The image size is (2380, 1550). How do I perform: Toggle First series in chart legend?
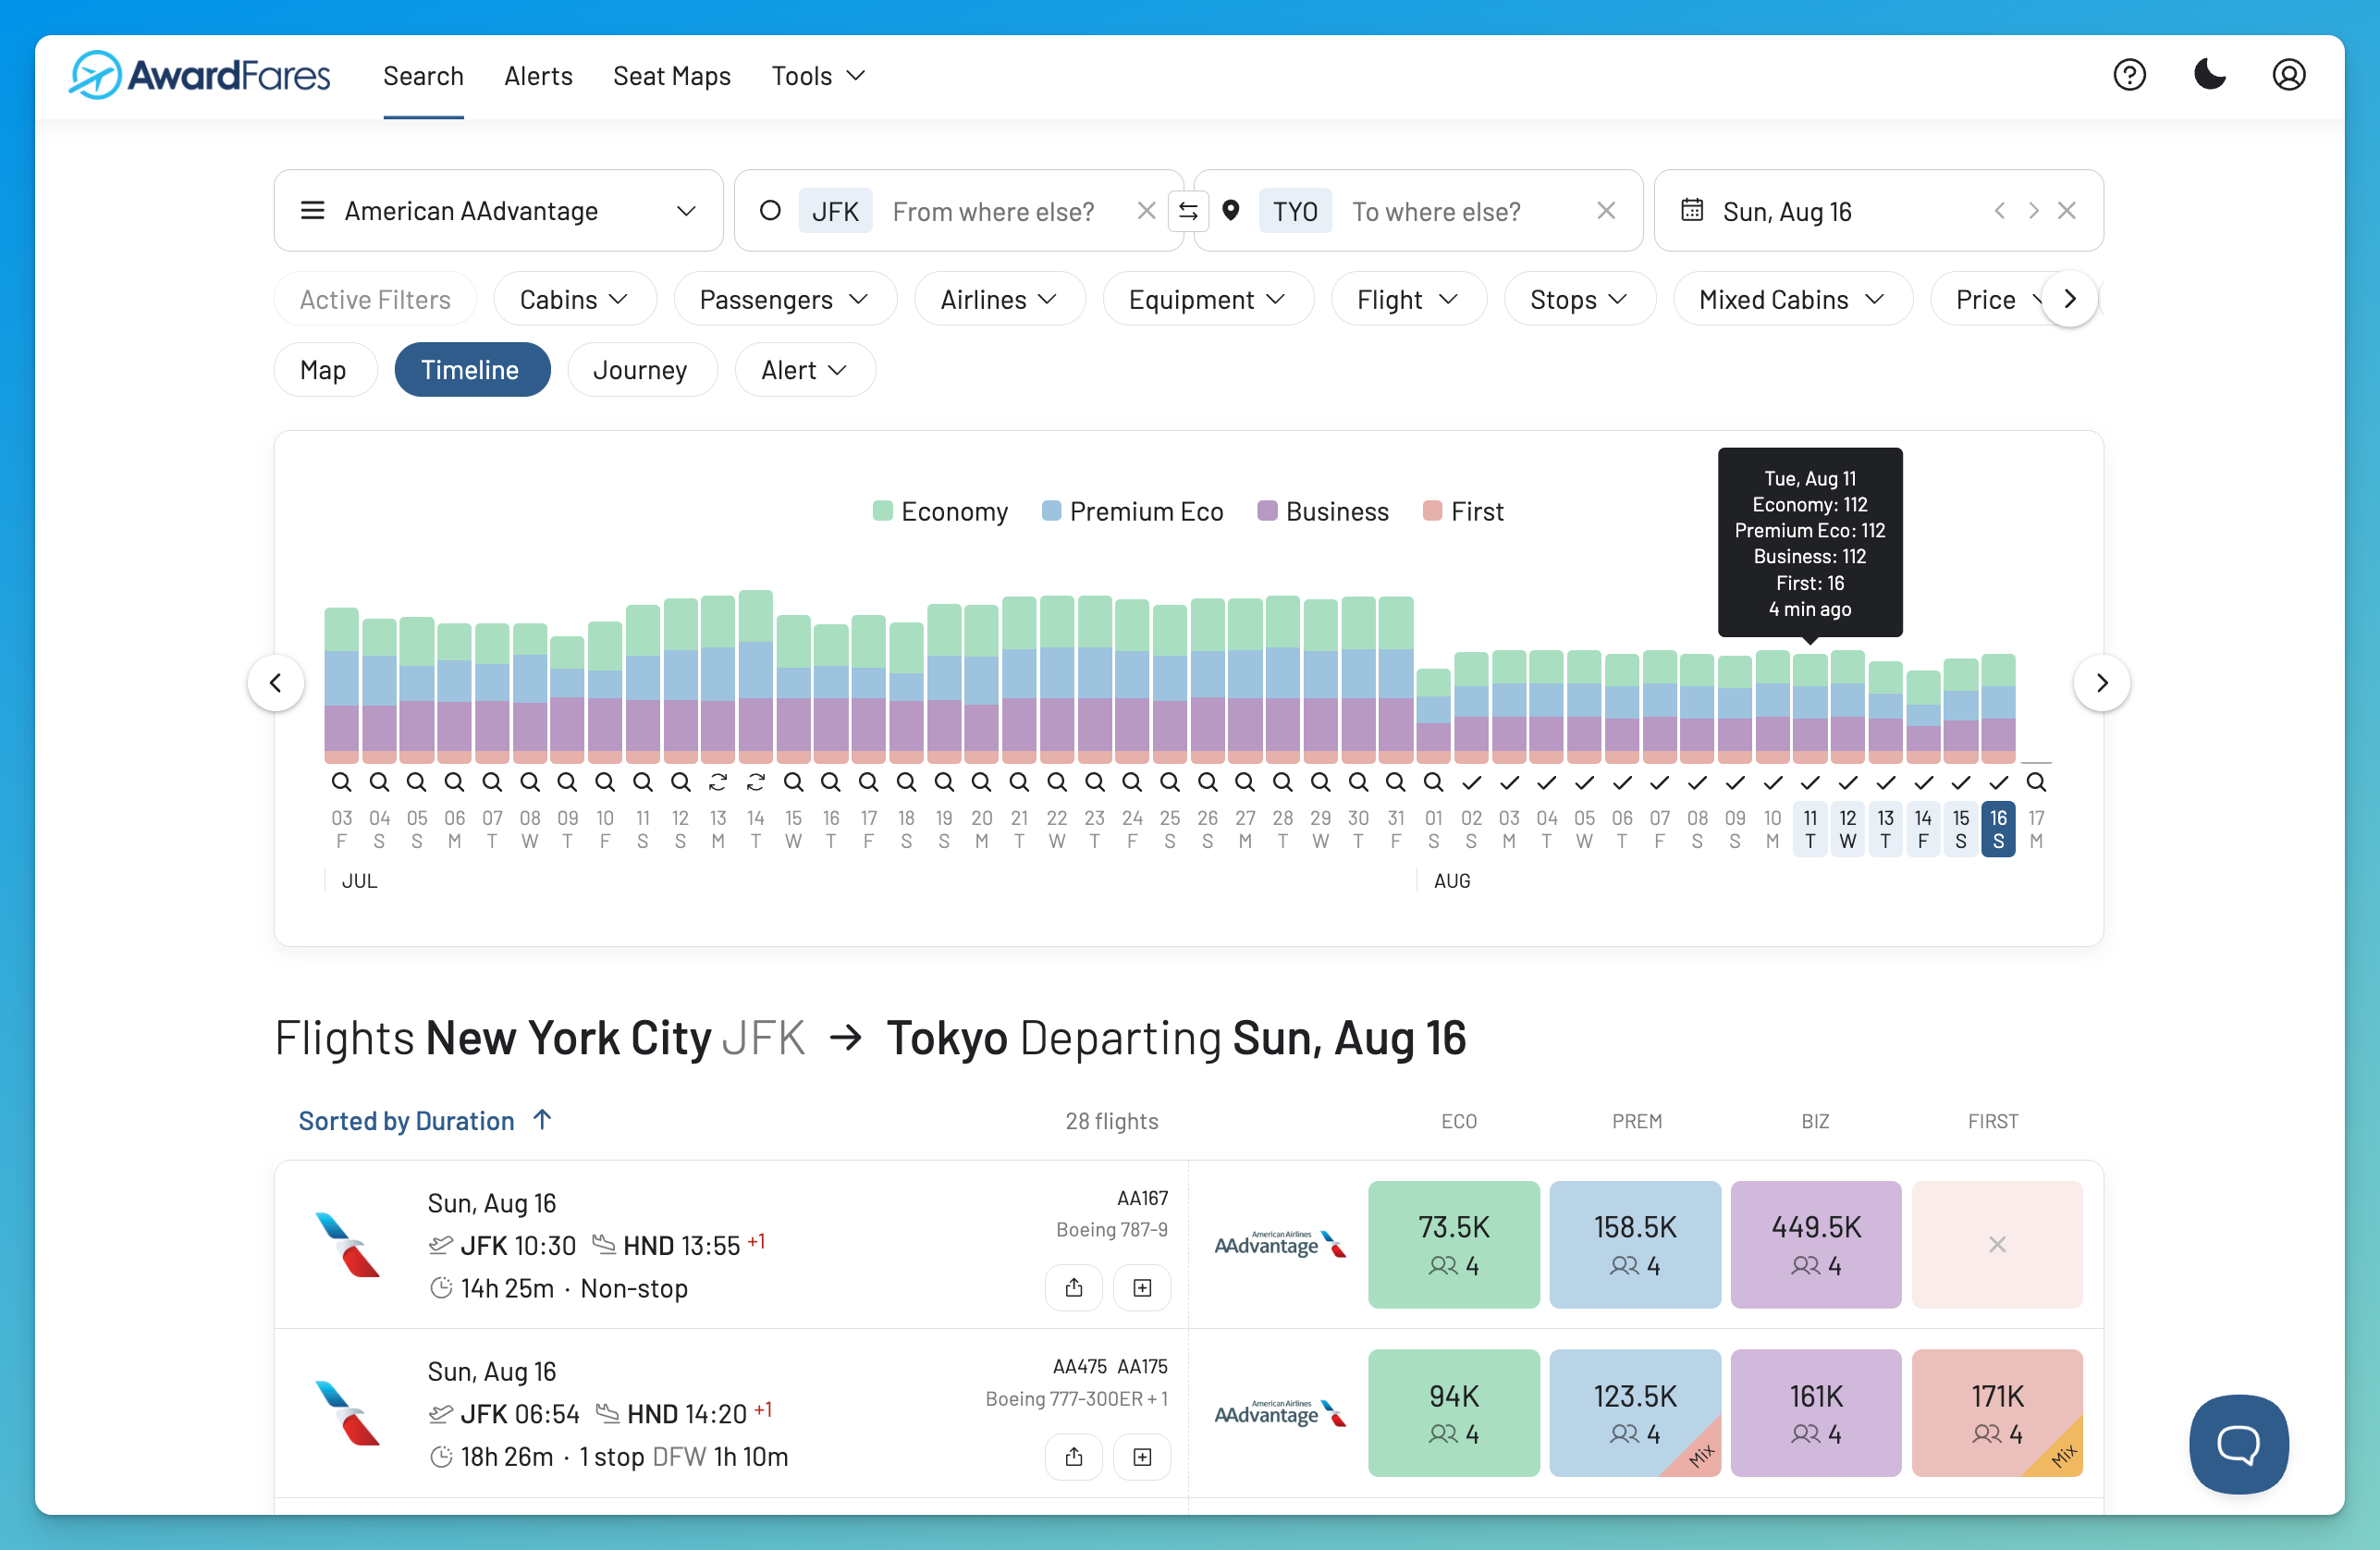click(1463, 512)
